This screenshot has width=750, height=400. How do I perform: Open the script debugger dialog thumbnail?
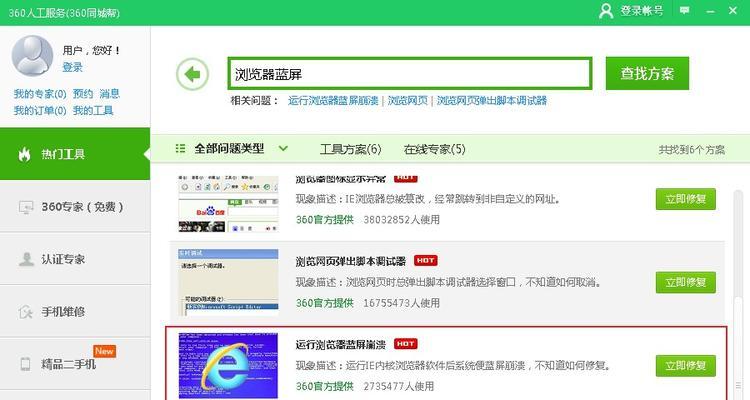(228, 282)
